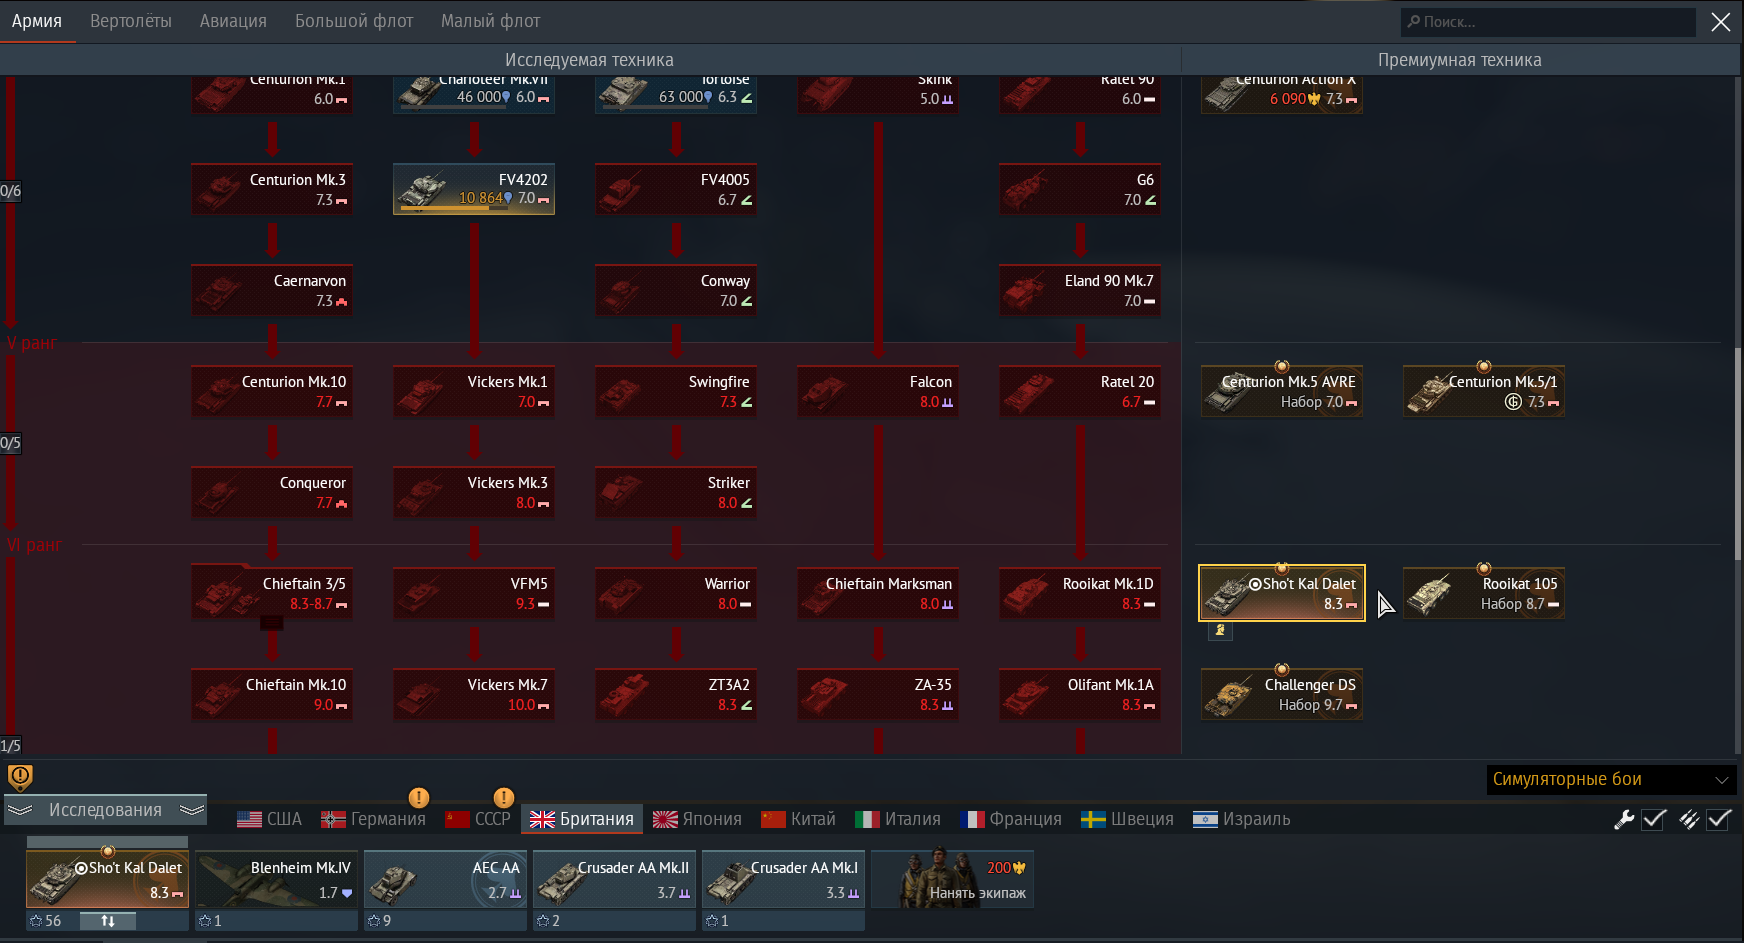Toggle the auto-refill ammunition checkbox
Image resolution: width=1744 pixels, height=943 pixels.
point(1719,819)
